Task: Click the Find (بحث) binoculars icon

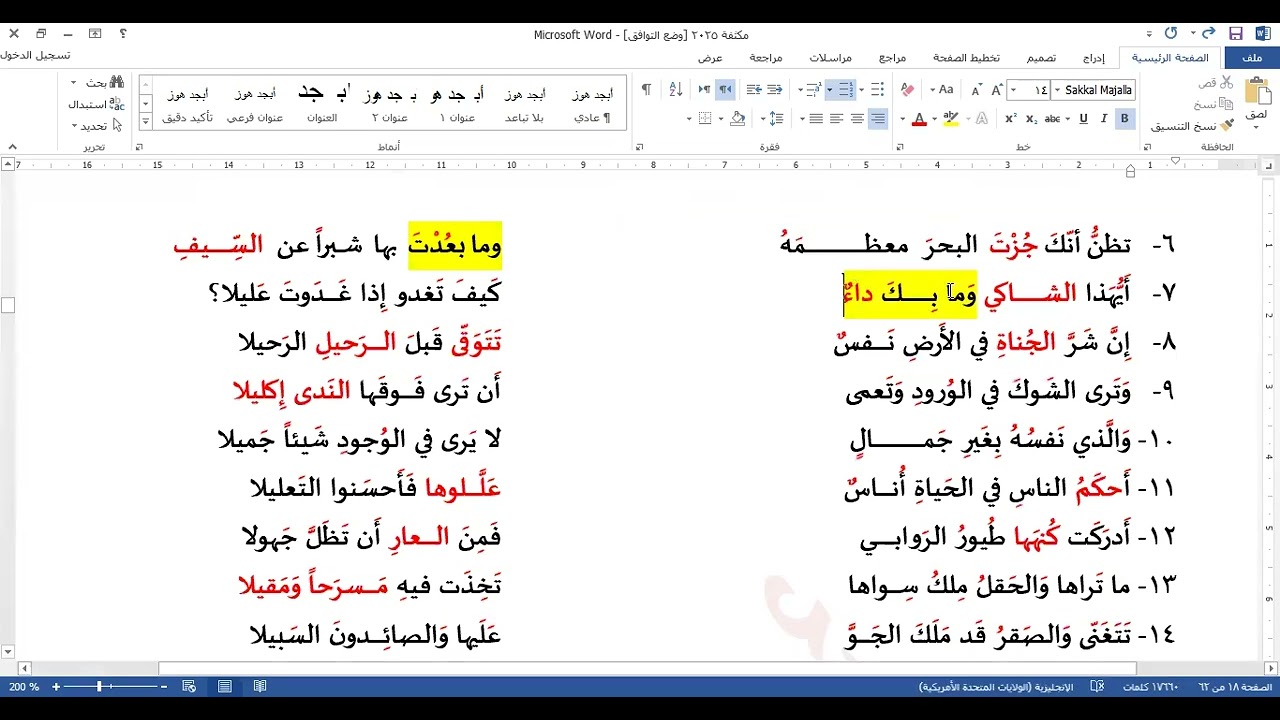Action: (x=117, y=82)
